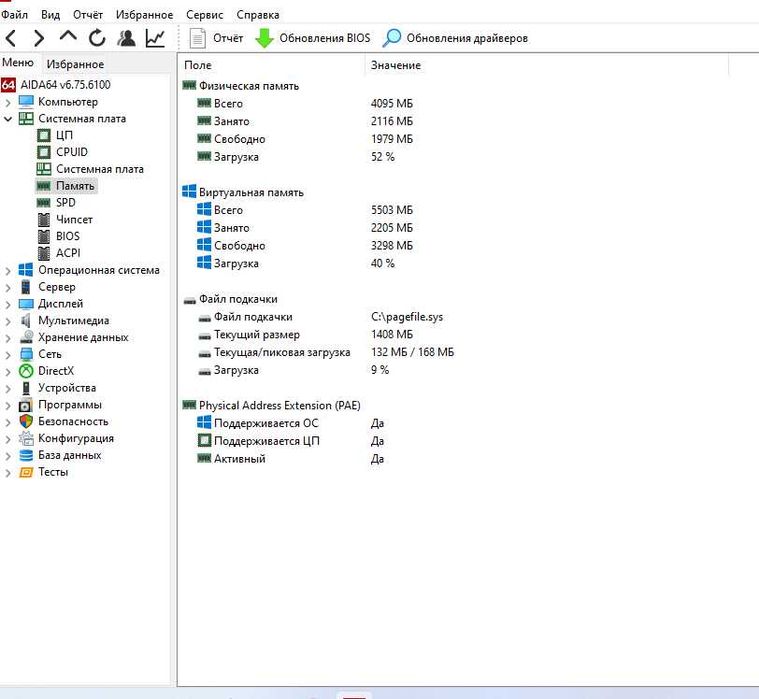Viewport: 759px width, 699px height.
Task: Go back with the left arrow icon
Action: pos(11,38)
